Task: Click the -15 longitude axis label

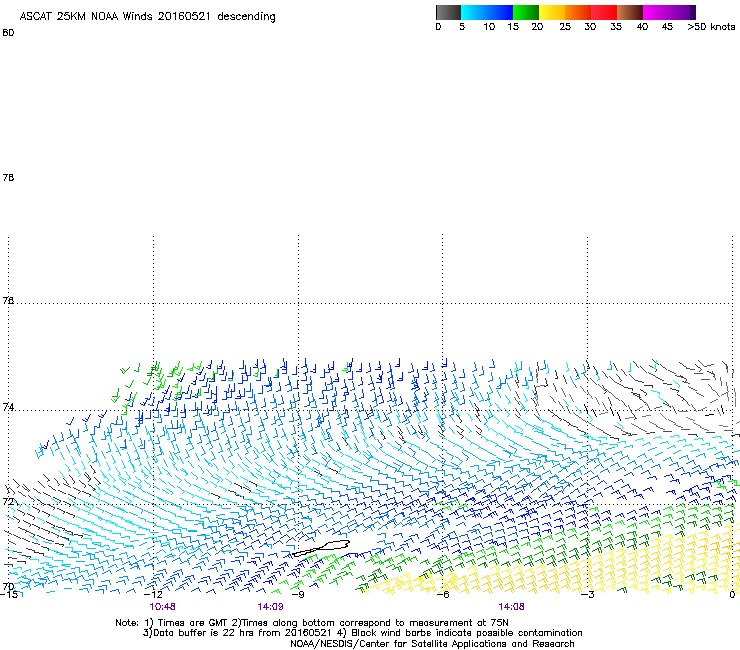Action: click(x=9, y=595)
